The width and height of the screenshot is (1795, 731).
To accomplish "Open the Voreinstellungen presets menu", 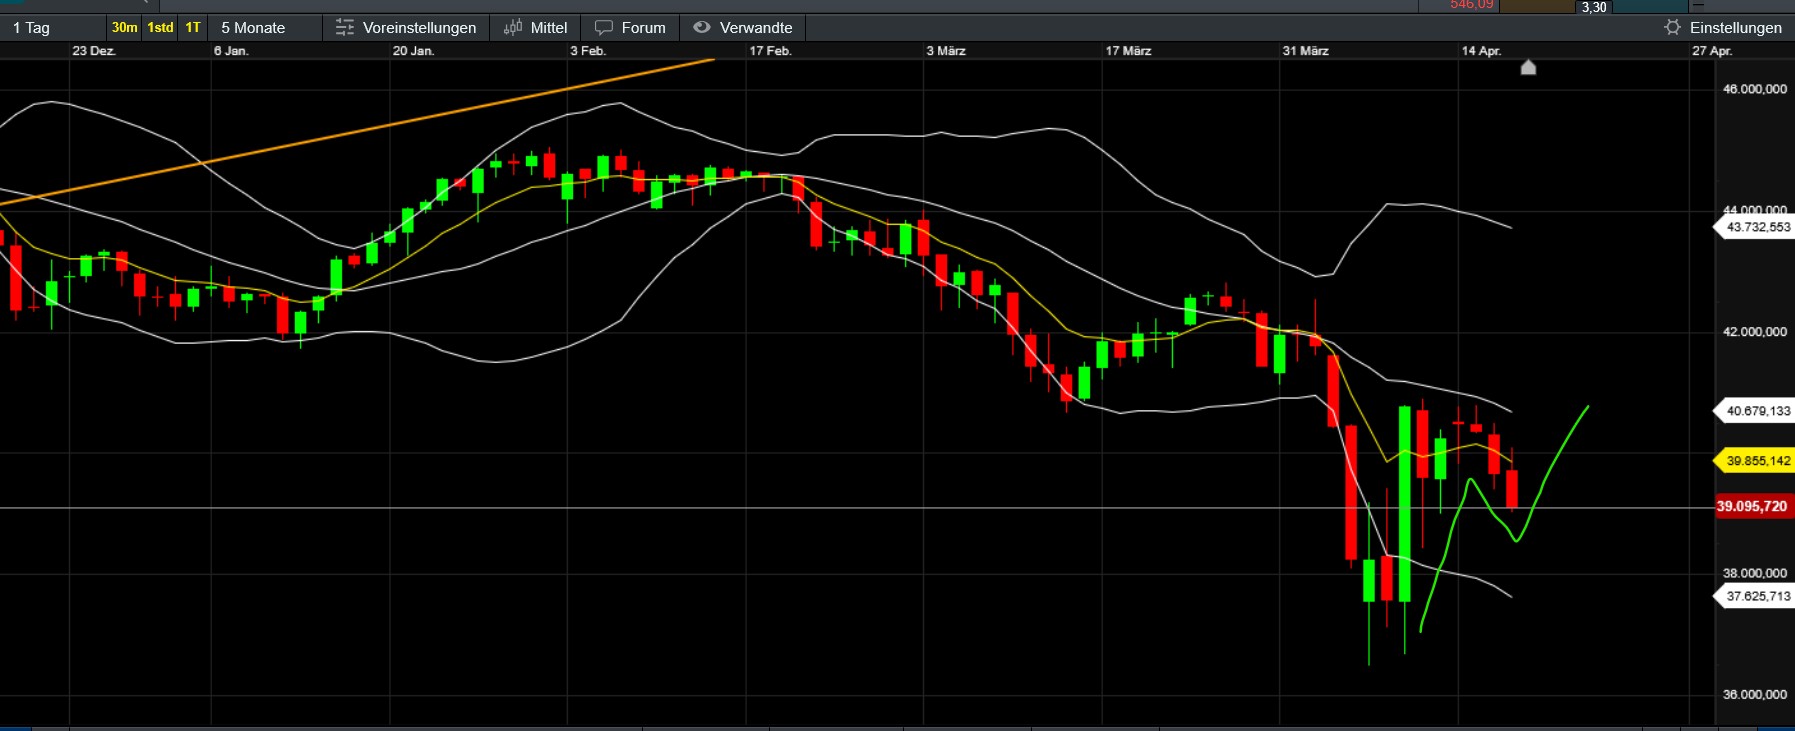I will (406, 28).
